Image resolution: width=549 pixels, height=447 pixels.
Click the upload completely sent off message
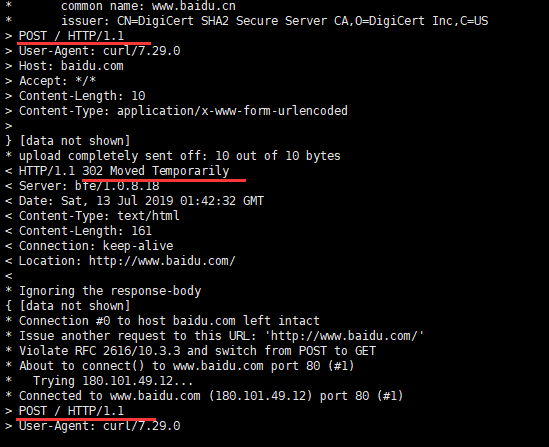(180, 156)
